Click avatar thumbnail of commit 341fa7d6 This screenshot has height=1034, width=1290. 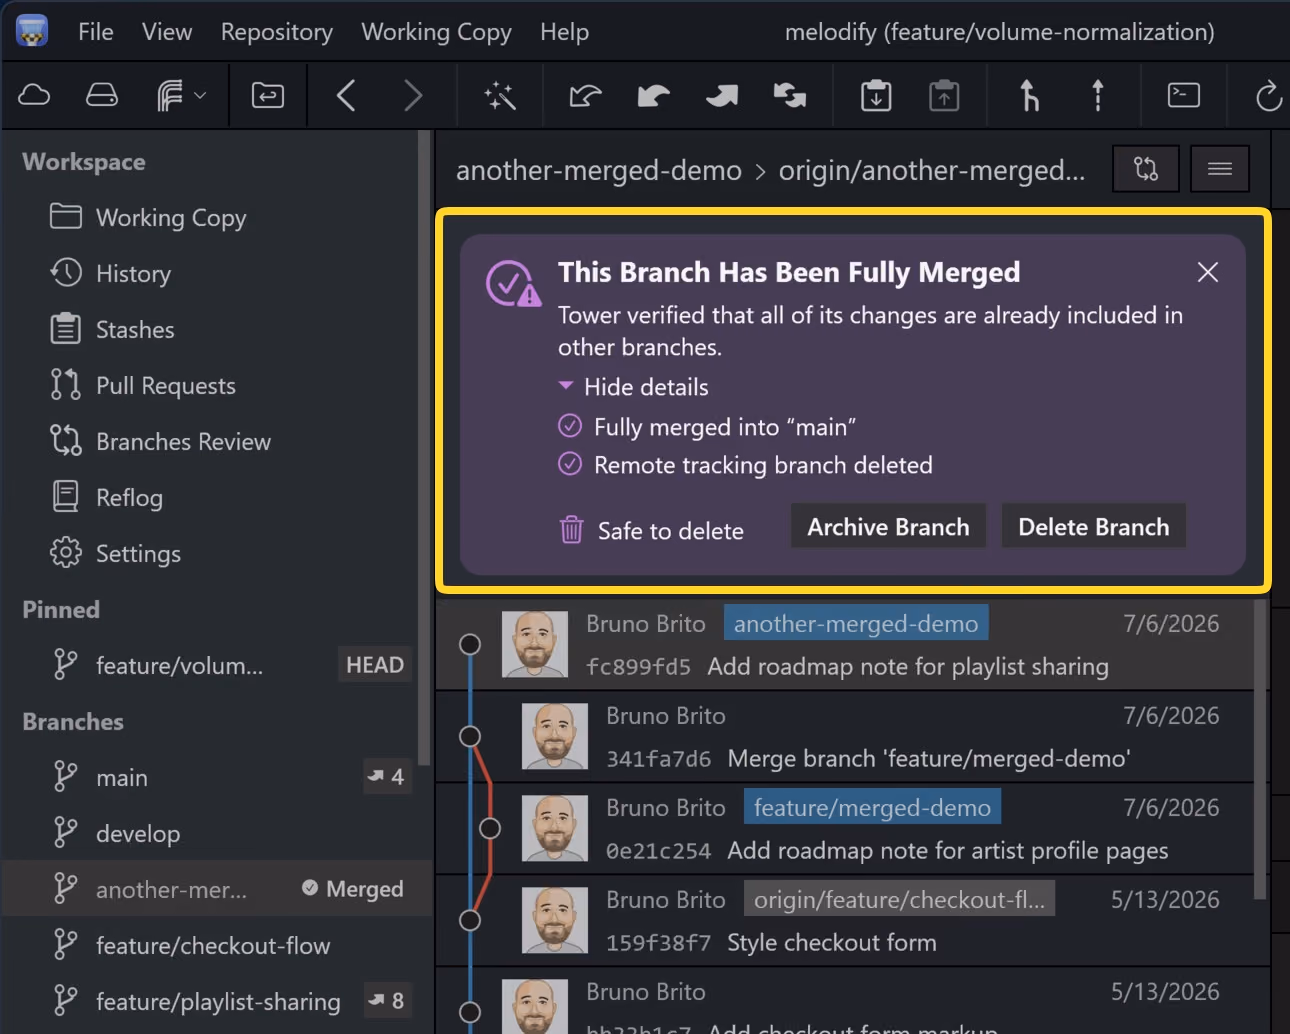[x=555, y=736]
